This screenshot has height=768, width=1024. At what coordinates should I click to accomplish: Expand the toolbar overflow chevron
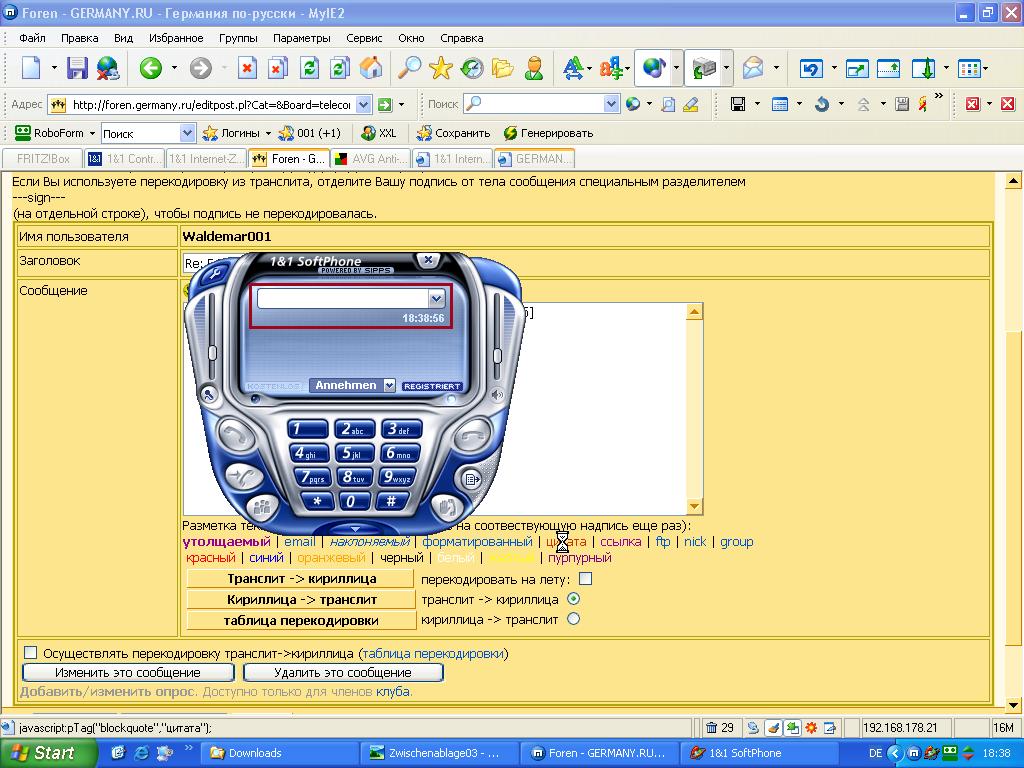click(x=939, y=96)
